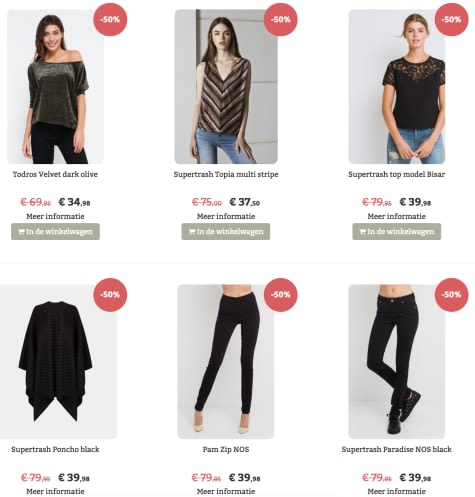Open Meer informatie for Supertrash Poncho black
Image resolution: width=475 pixels, height=497 pixels.
pyautogui.click(x=55, y=491)
